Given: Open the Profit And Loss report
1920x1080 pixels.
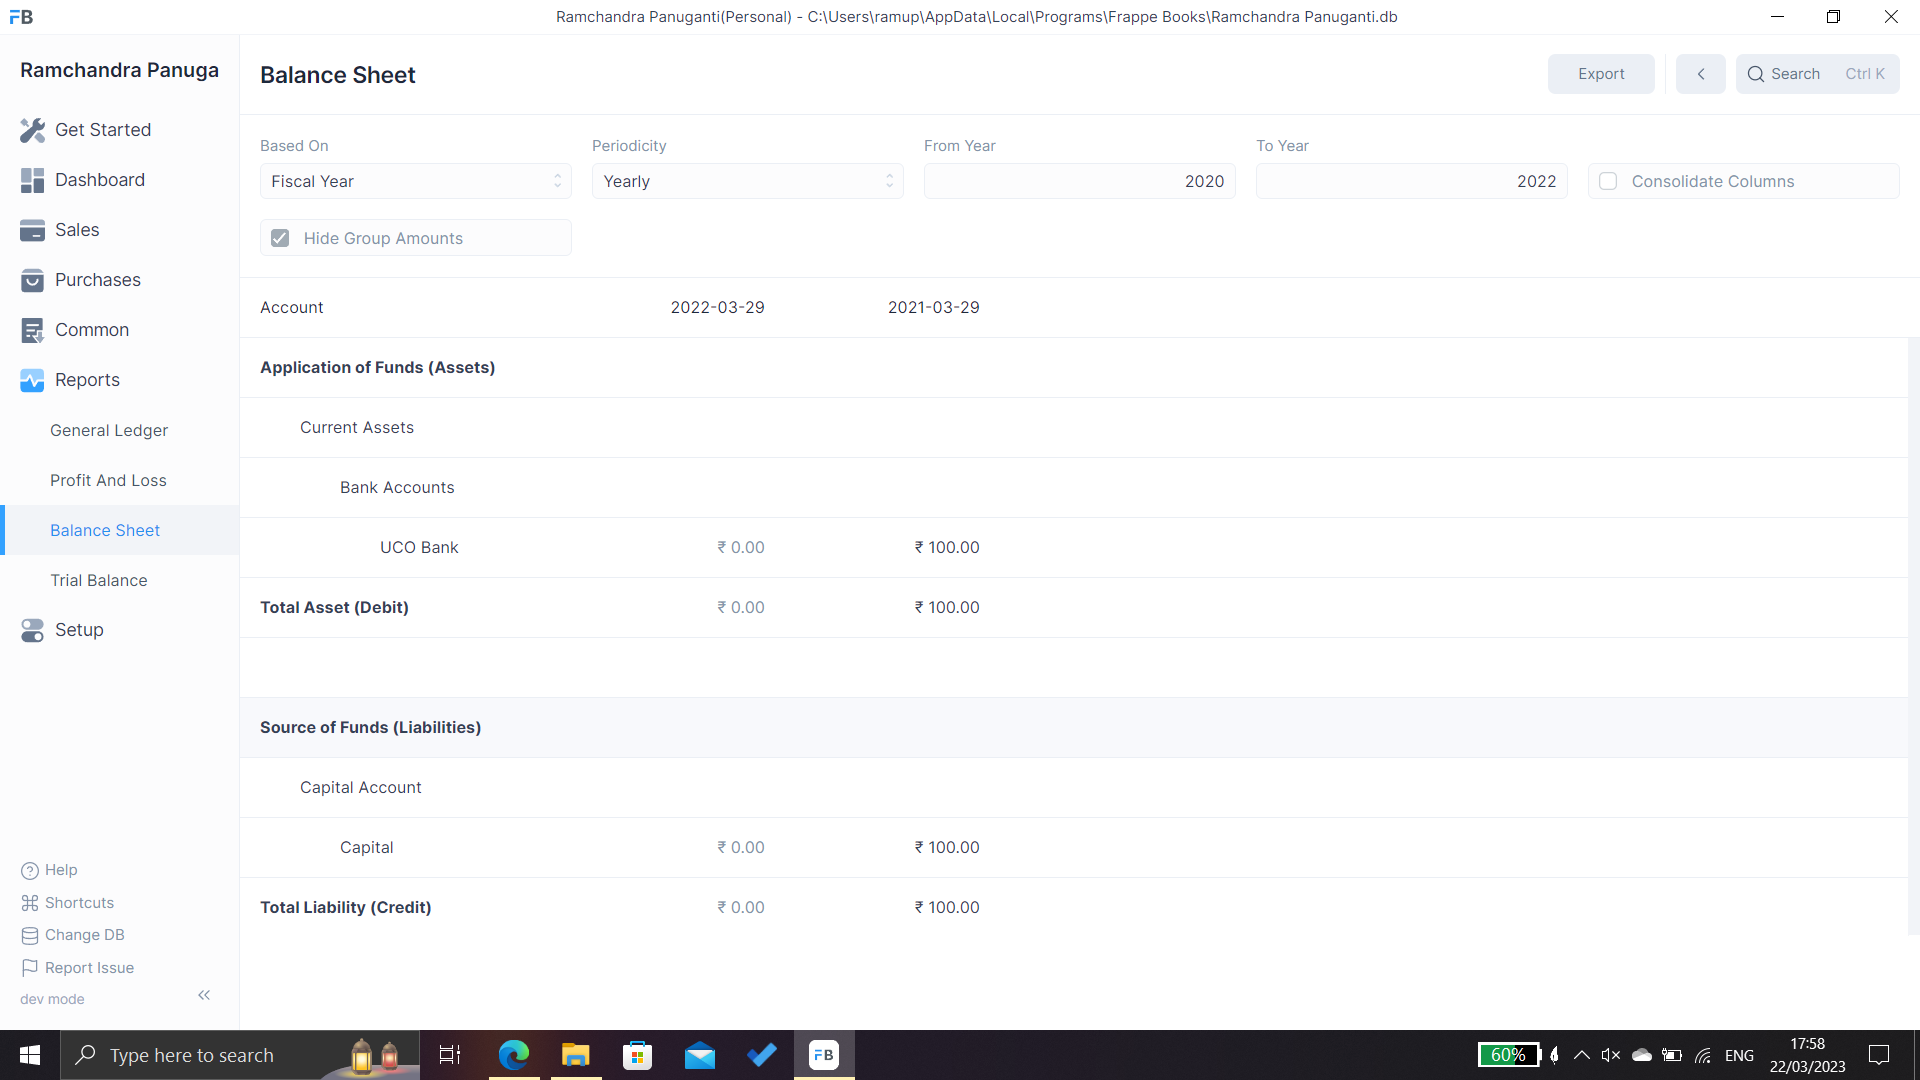Looking at the screenshot, I should (108, 480).
